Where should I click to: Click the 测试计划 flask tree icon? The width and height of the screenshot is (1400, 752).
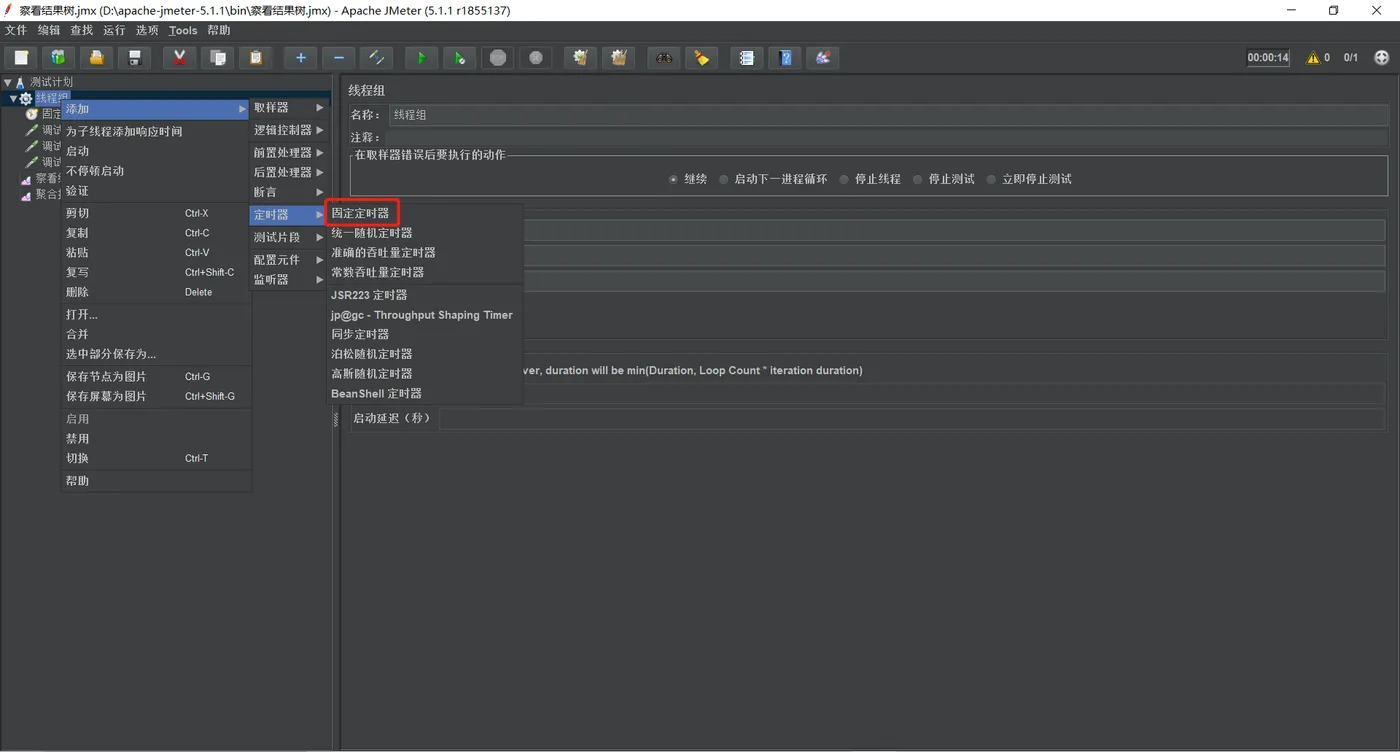pos(20,83)
